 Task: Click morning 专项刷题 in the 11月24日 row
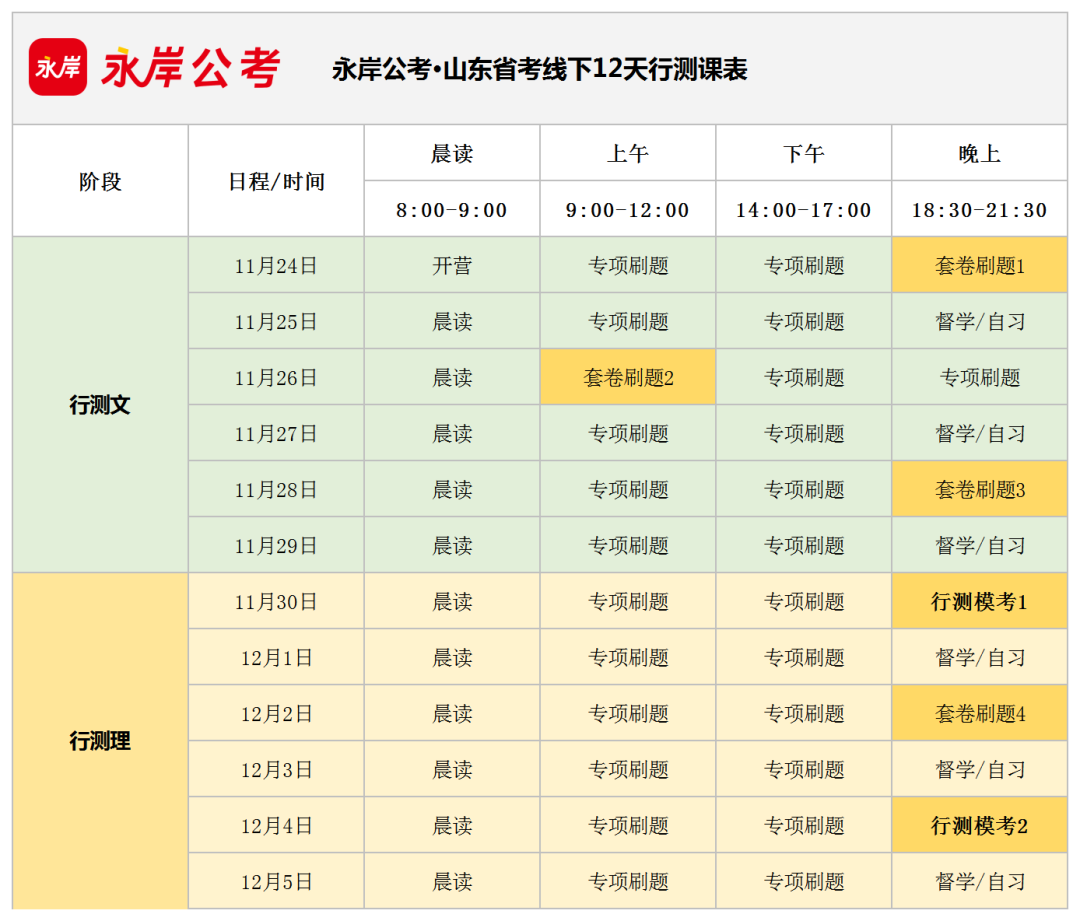[x=627, y=265]
